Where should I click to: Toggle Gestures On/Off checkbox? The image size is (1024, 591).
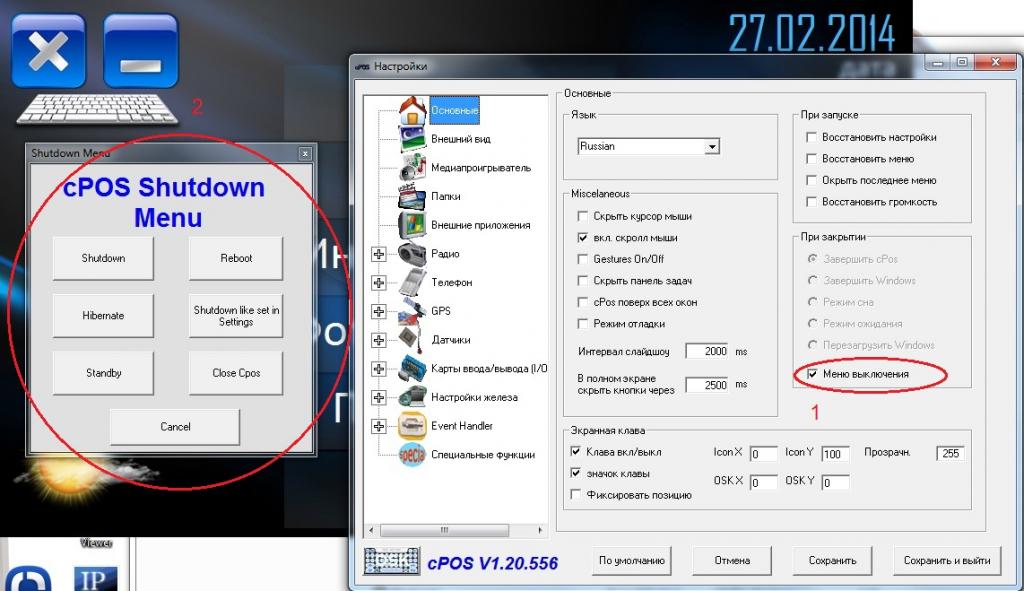coord(583,259)
